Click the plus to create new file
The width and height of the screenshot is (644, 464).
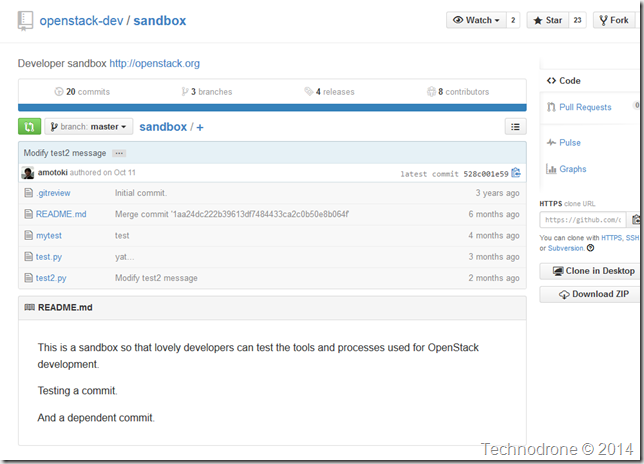tap(200, 127)
